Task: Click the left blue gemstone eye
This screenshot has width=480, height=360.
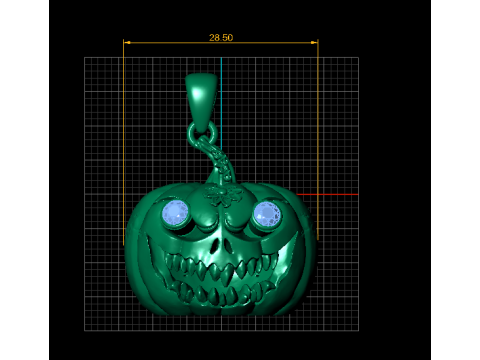Action: pyautogui.click(x=175, y=213)
